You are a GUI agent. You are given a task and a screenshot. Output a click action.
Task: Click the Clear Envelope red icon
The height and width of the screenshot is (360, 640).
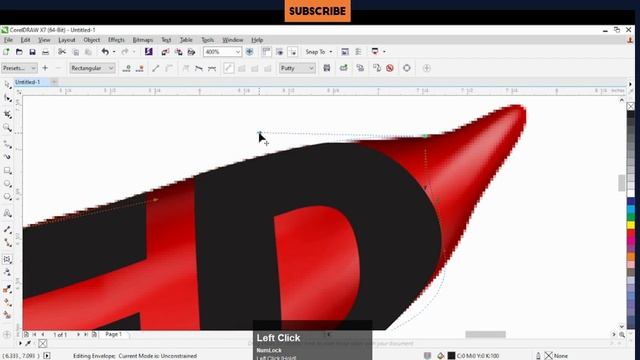[x=390, y=68]
